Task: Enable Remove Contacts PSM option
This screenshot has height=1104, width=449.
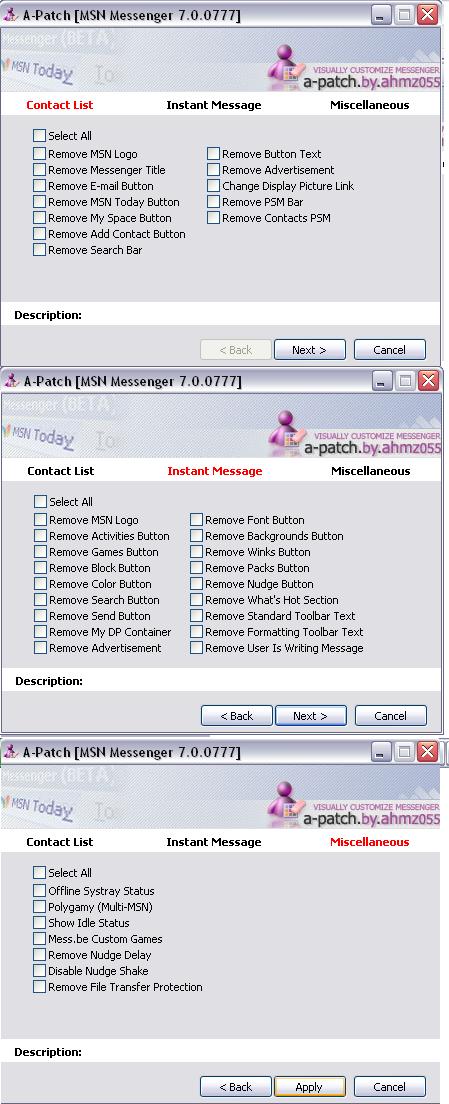Action: point(213,218)
